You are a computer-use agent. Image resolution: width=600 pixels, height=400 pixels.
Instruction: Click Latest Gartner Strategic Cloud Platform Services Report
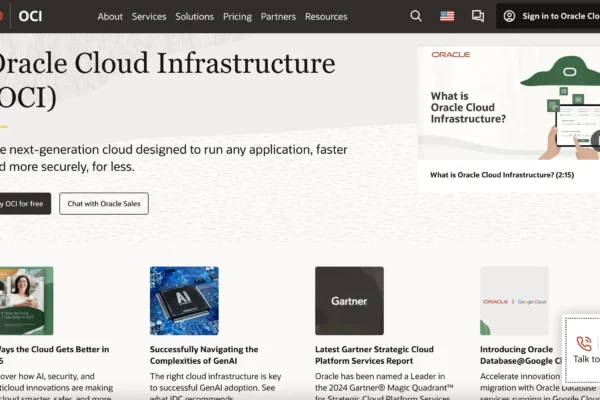click(x=374, y=355)
